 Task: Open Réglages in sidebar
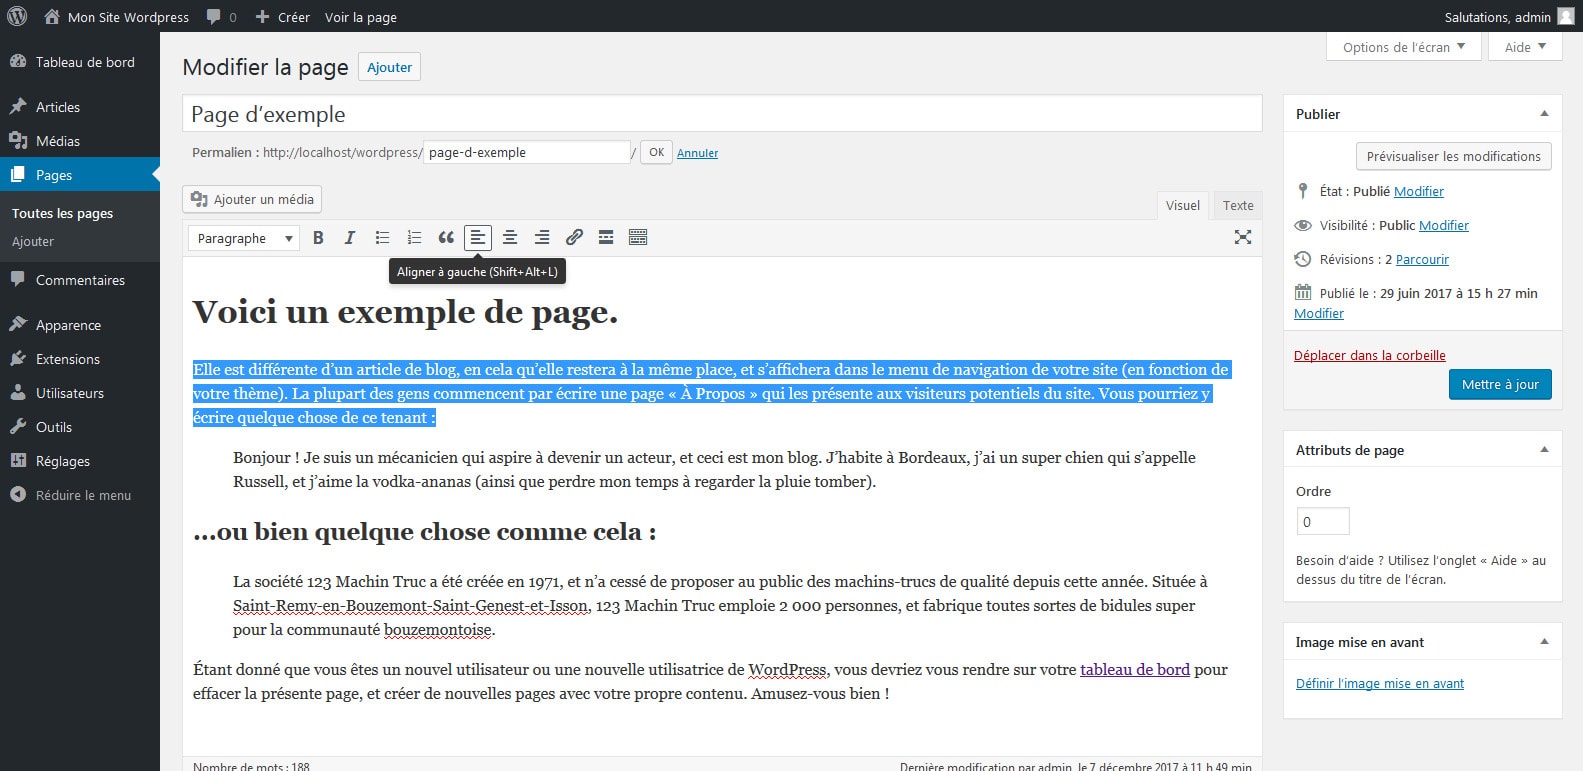(x=80, y=461)
